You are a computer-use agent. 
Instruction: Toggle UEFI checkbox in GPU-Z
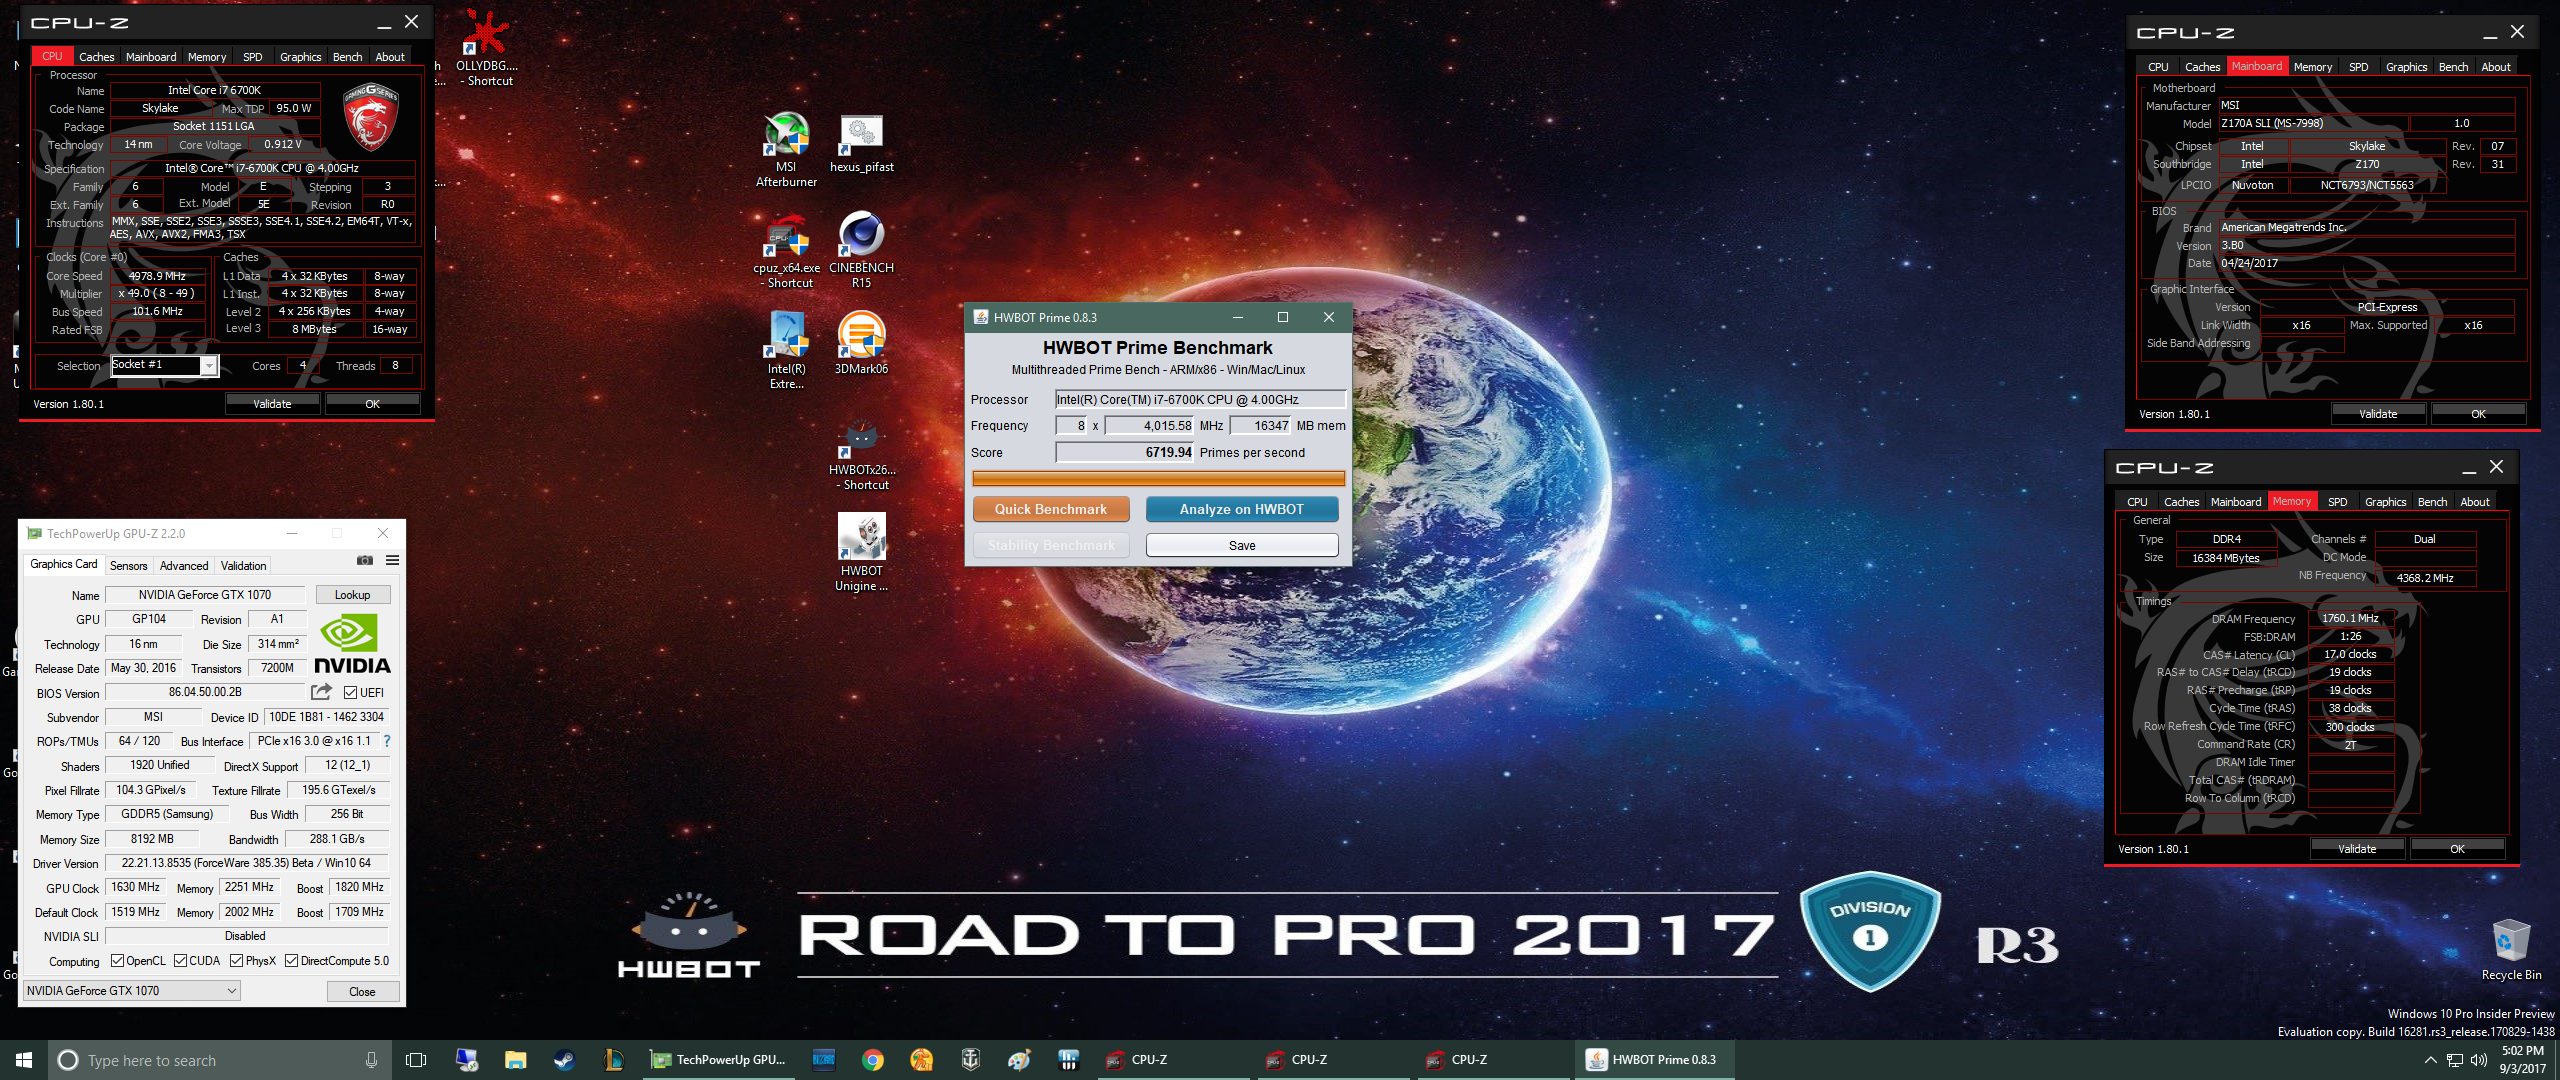[x=350, y=692]
